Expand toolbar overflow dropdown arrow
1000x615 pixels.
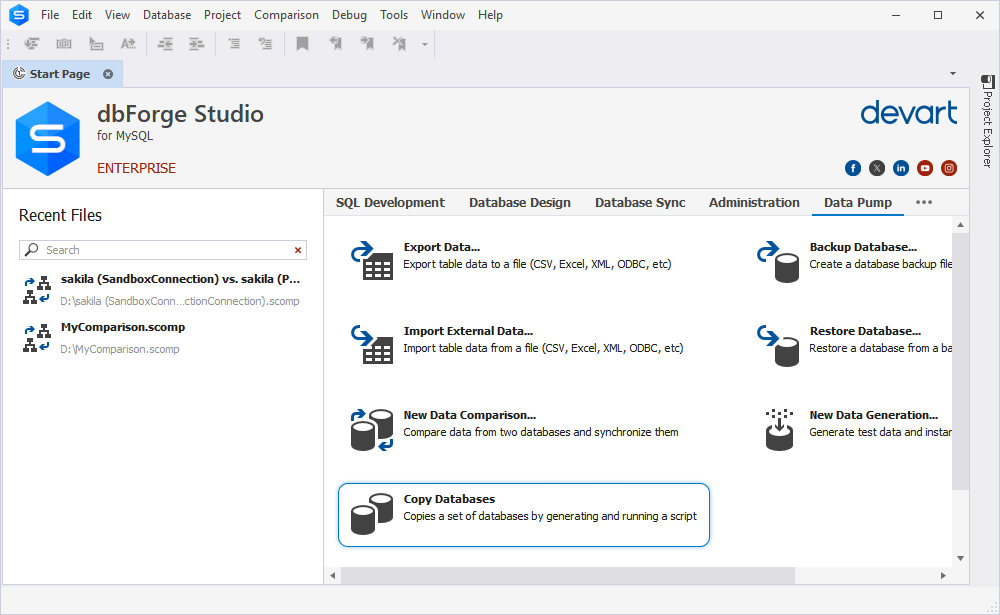pos(425,44)
